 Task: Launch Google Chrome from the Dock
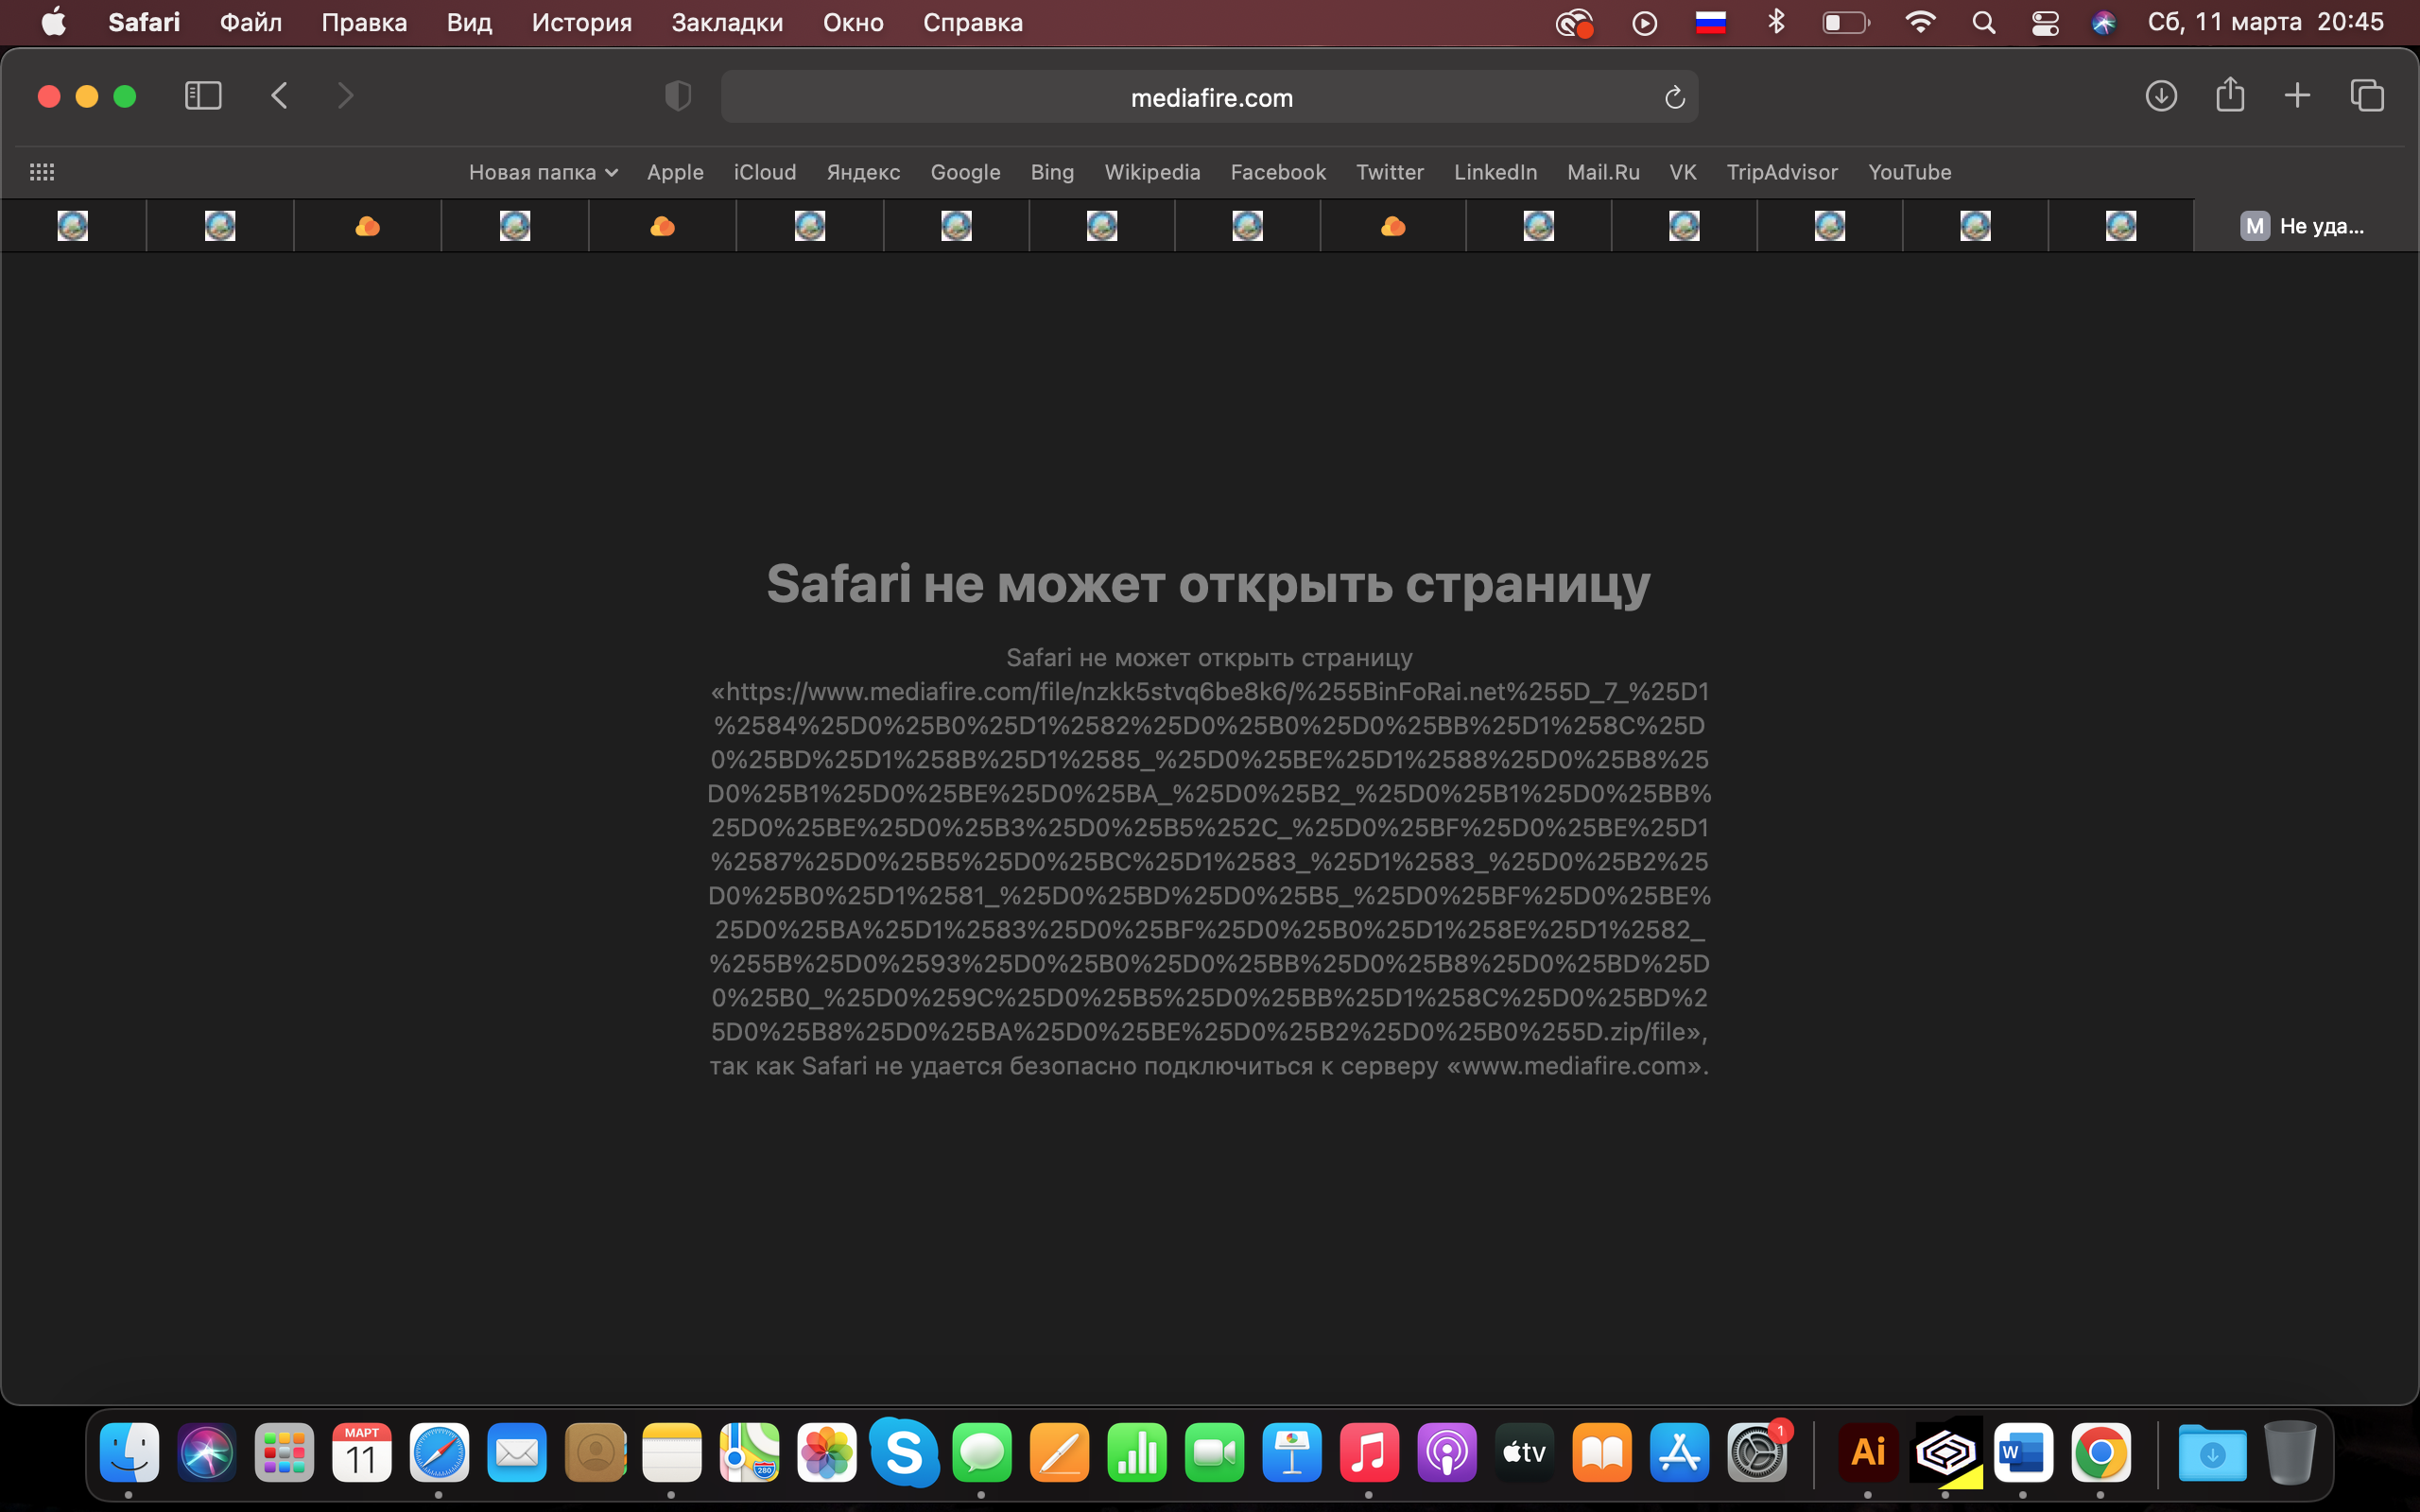(2101, 1452)
